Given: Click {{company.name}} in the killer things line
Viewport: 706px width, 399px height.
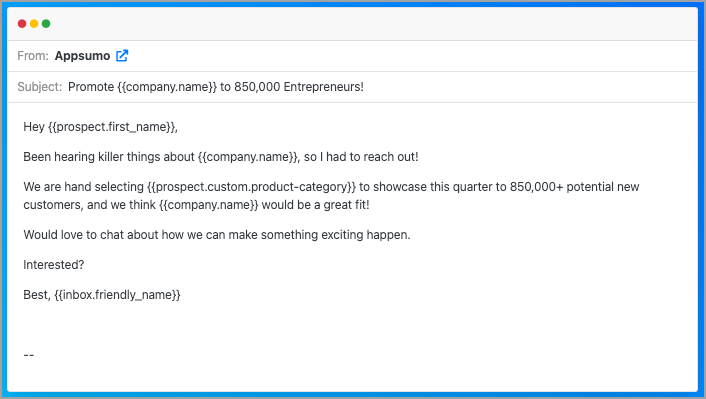Looking at the screenshot, I should tap(248, 157).
